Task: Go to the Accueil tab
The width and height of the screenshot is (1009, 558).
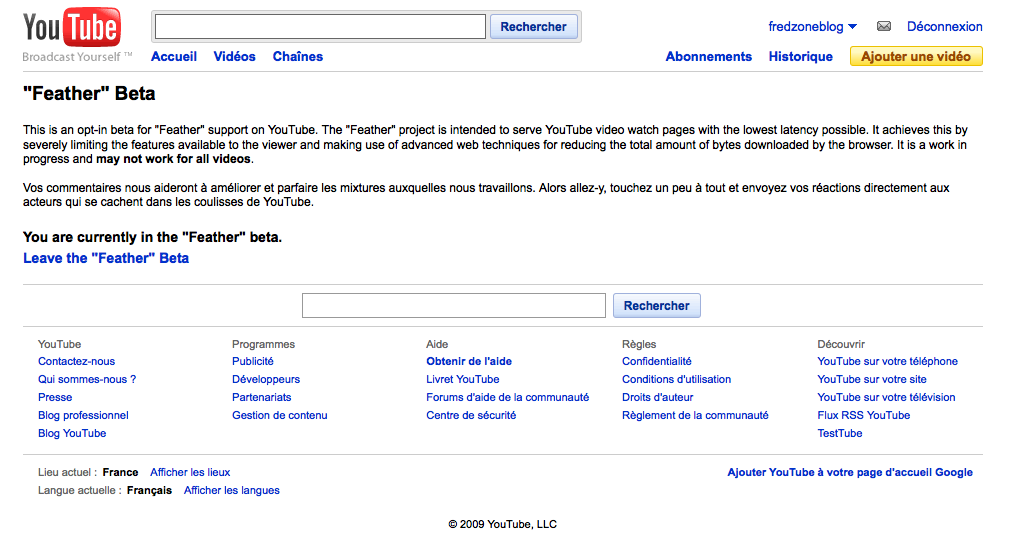Action: click(174, 57)
